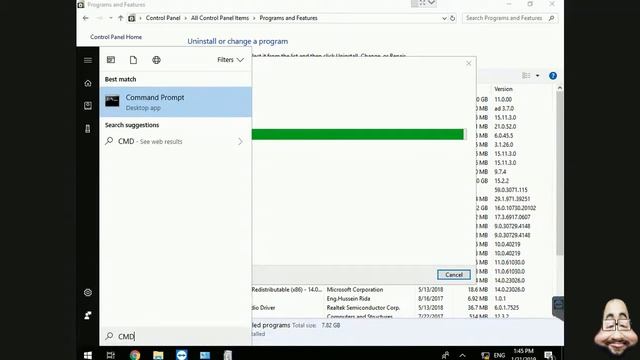Viewport: 640px width, 360px height.
Task: Open Windows Start button on taskbar
Action: 87,355
